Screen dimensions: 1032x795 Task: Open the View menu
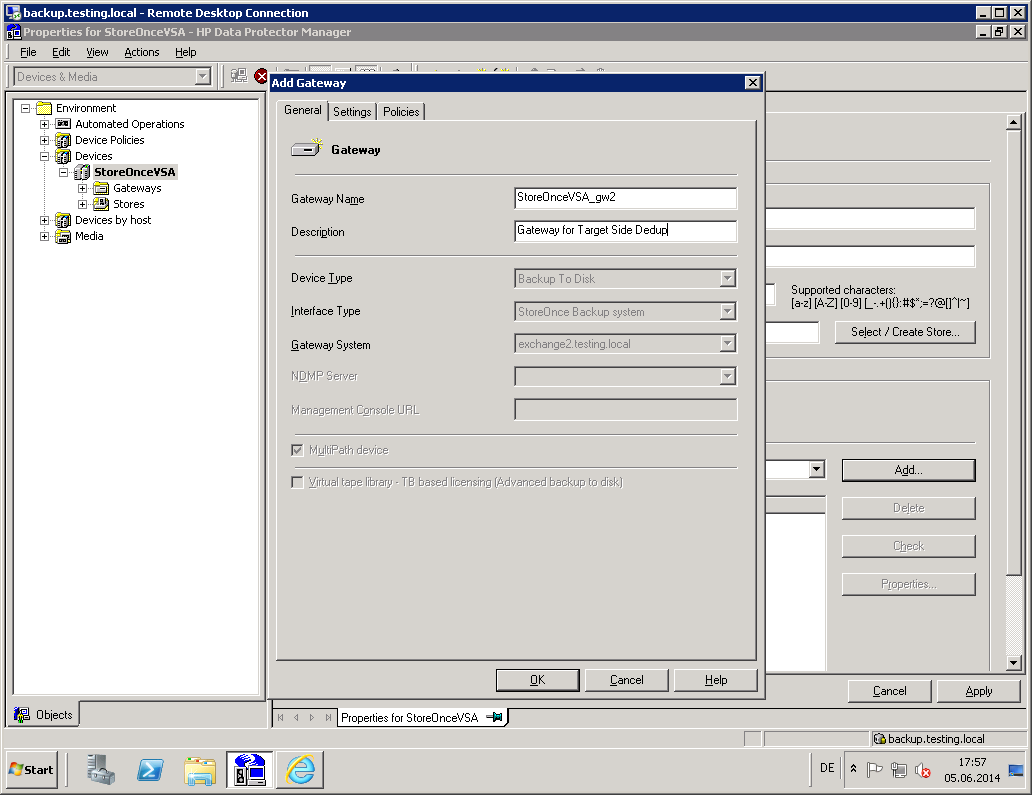click(x=97, y=52)
